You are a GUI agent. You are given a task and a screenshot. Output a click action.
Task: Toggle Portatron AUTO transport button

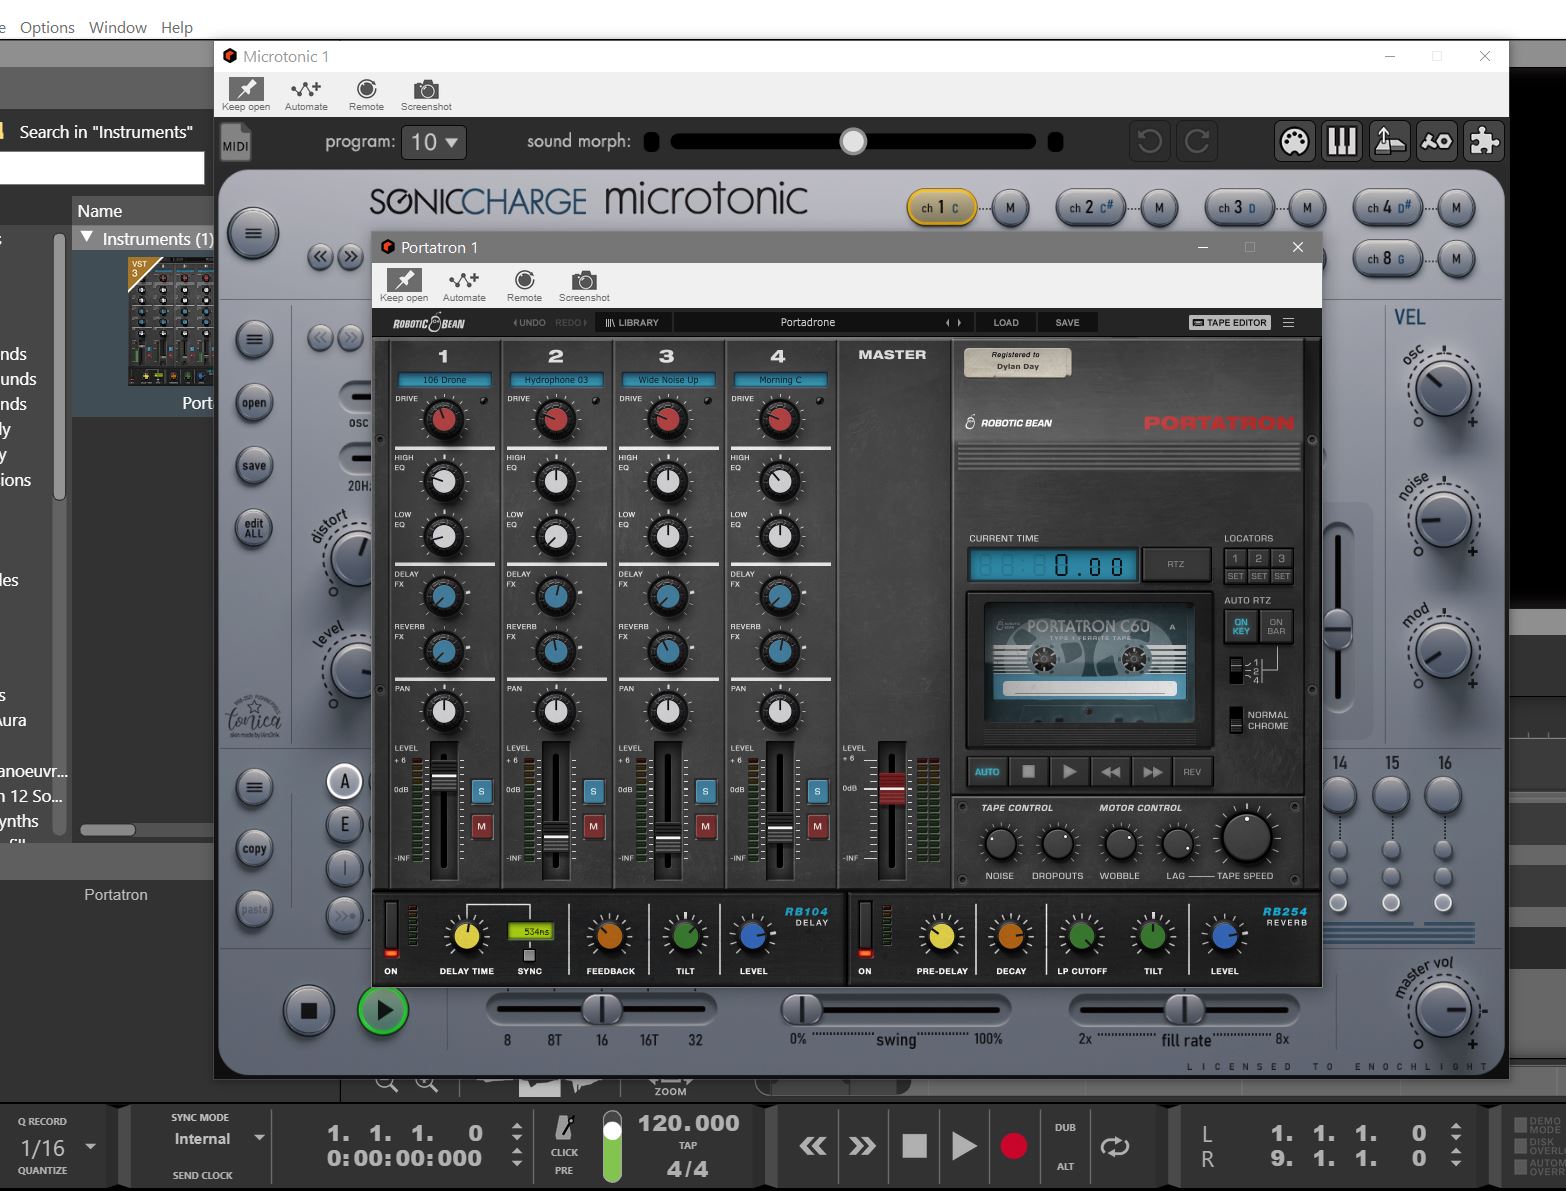click(x=987, y=771)
